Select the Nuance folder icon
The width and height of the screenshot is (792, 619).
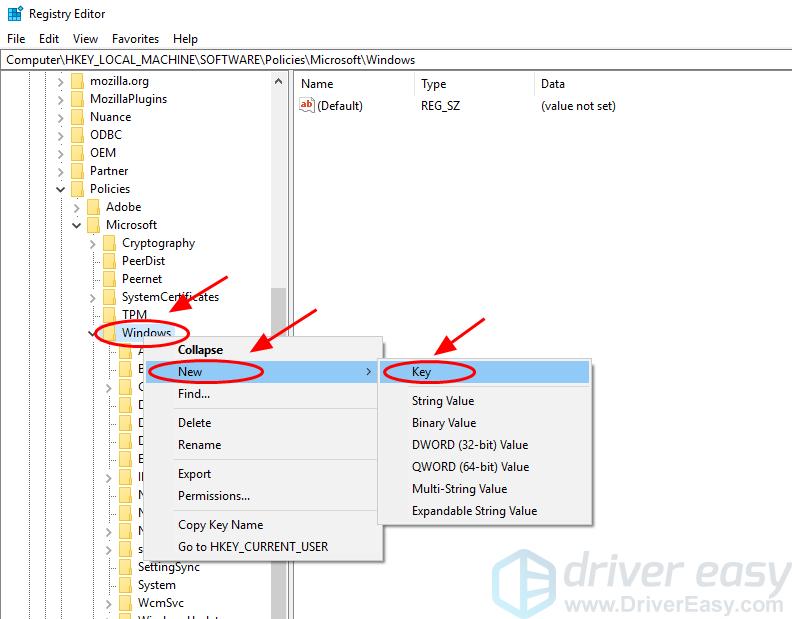click(x=77, y=117)
